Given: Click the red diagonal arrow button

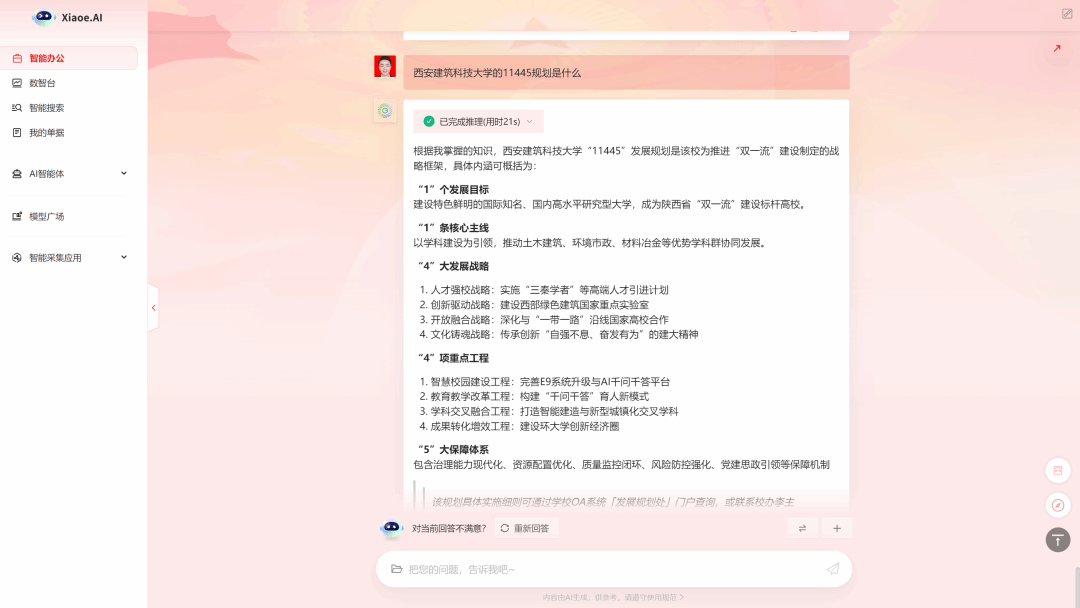Looking at the screenshot, I should pos(1057,49).
